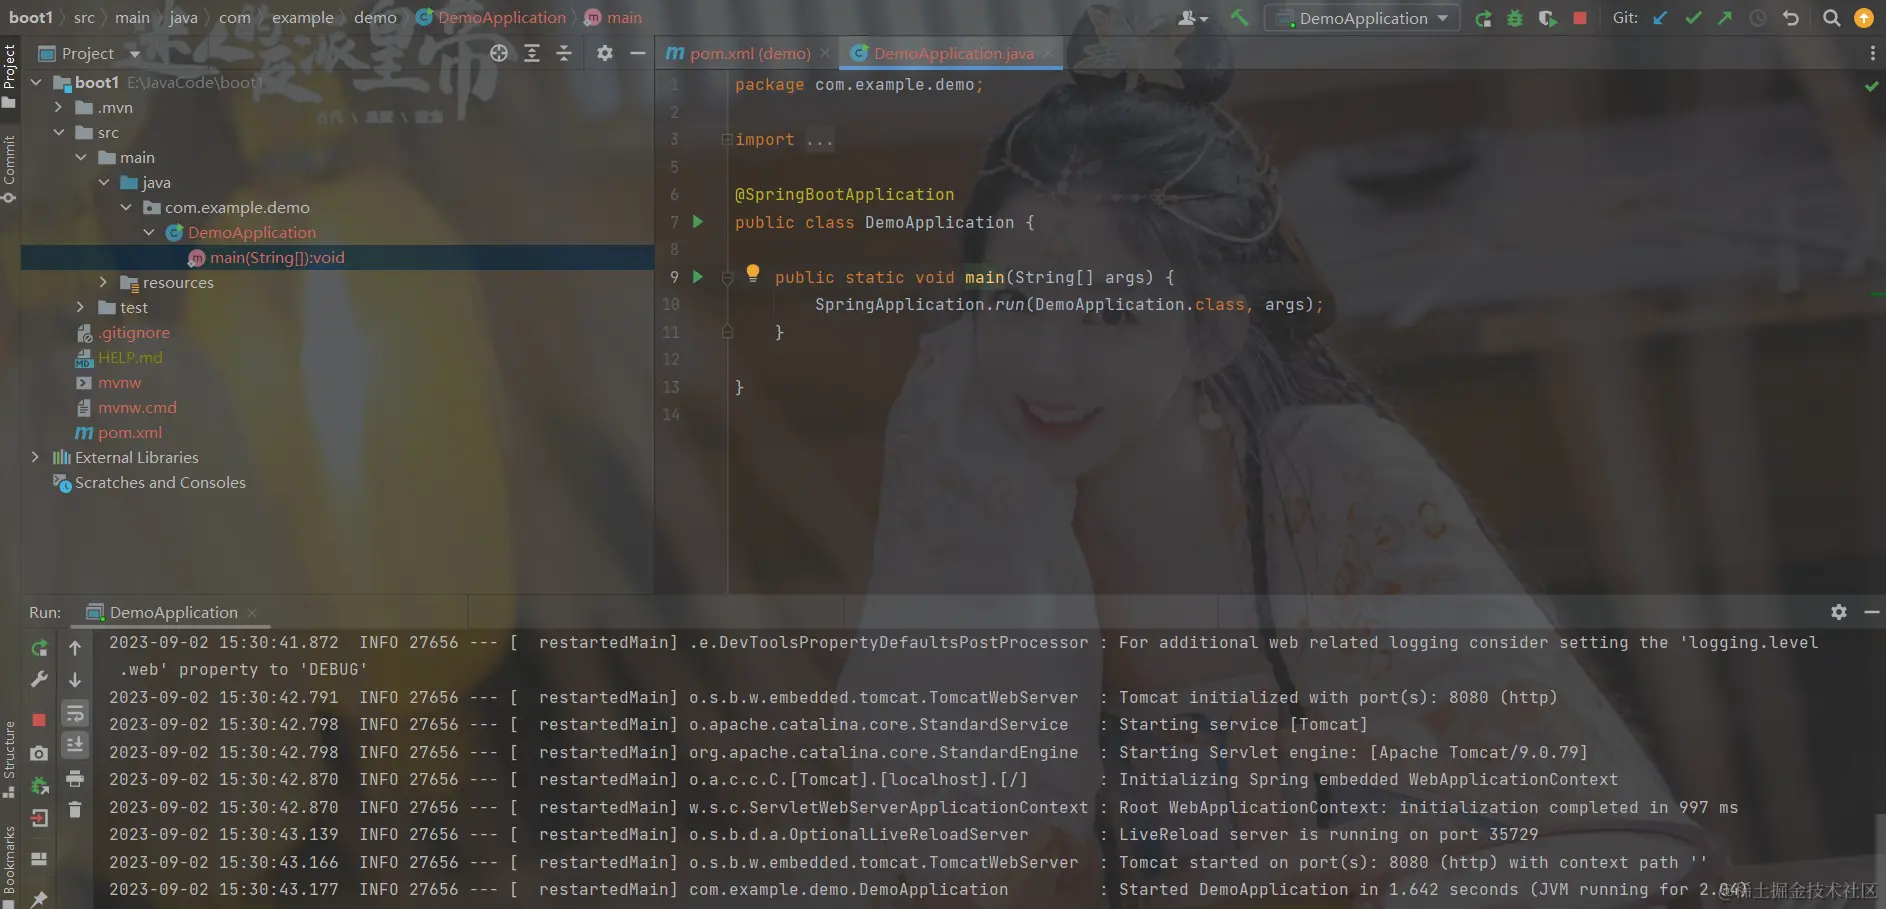Show Git history with the clock icon

tap(1758, 18)
